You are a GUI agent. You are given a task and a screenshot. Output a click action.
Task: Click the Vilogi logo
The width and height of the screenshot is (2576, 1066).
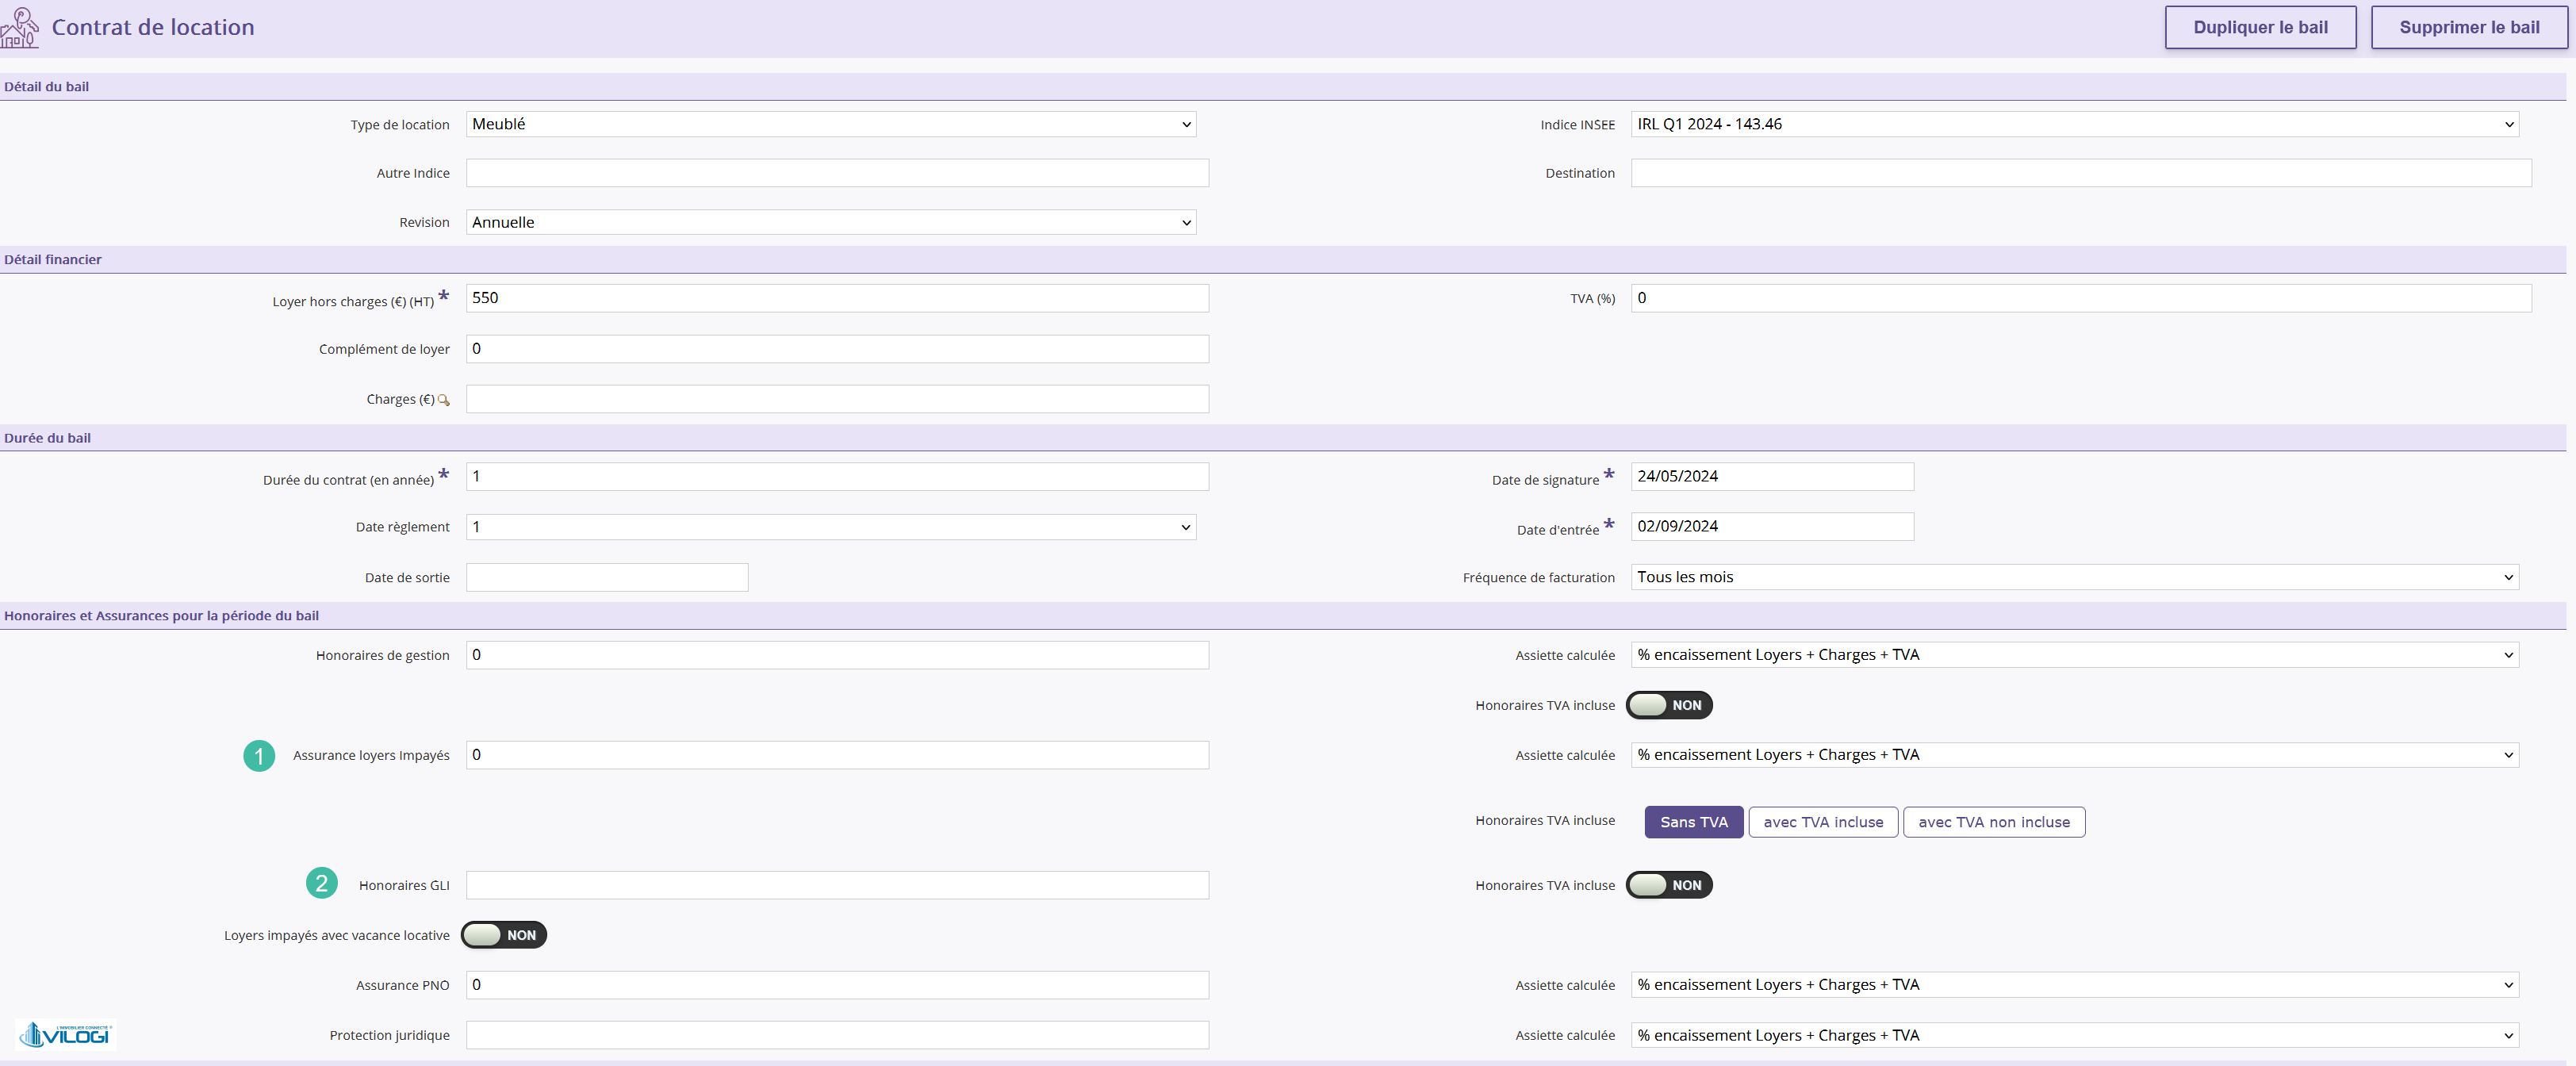click(66, 1034)
